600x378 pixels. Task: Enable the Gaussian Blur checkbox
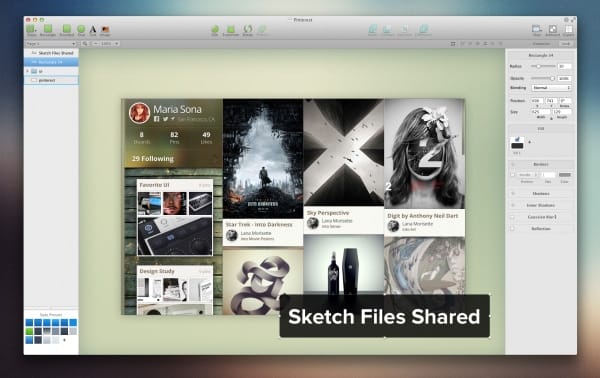click(512, 217)
